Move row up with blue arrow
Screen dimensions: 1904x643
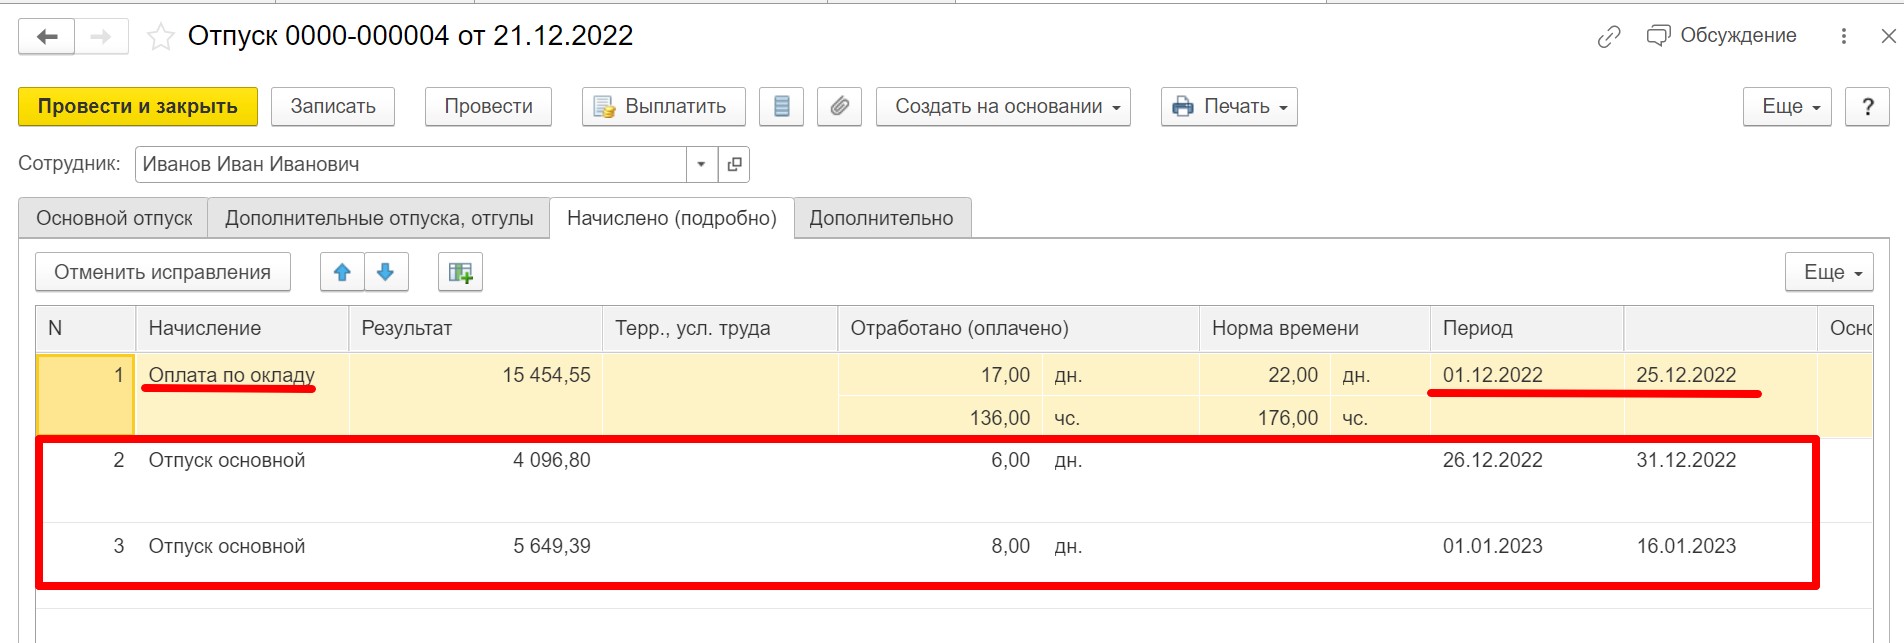click(x=342, y=272)
